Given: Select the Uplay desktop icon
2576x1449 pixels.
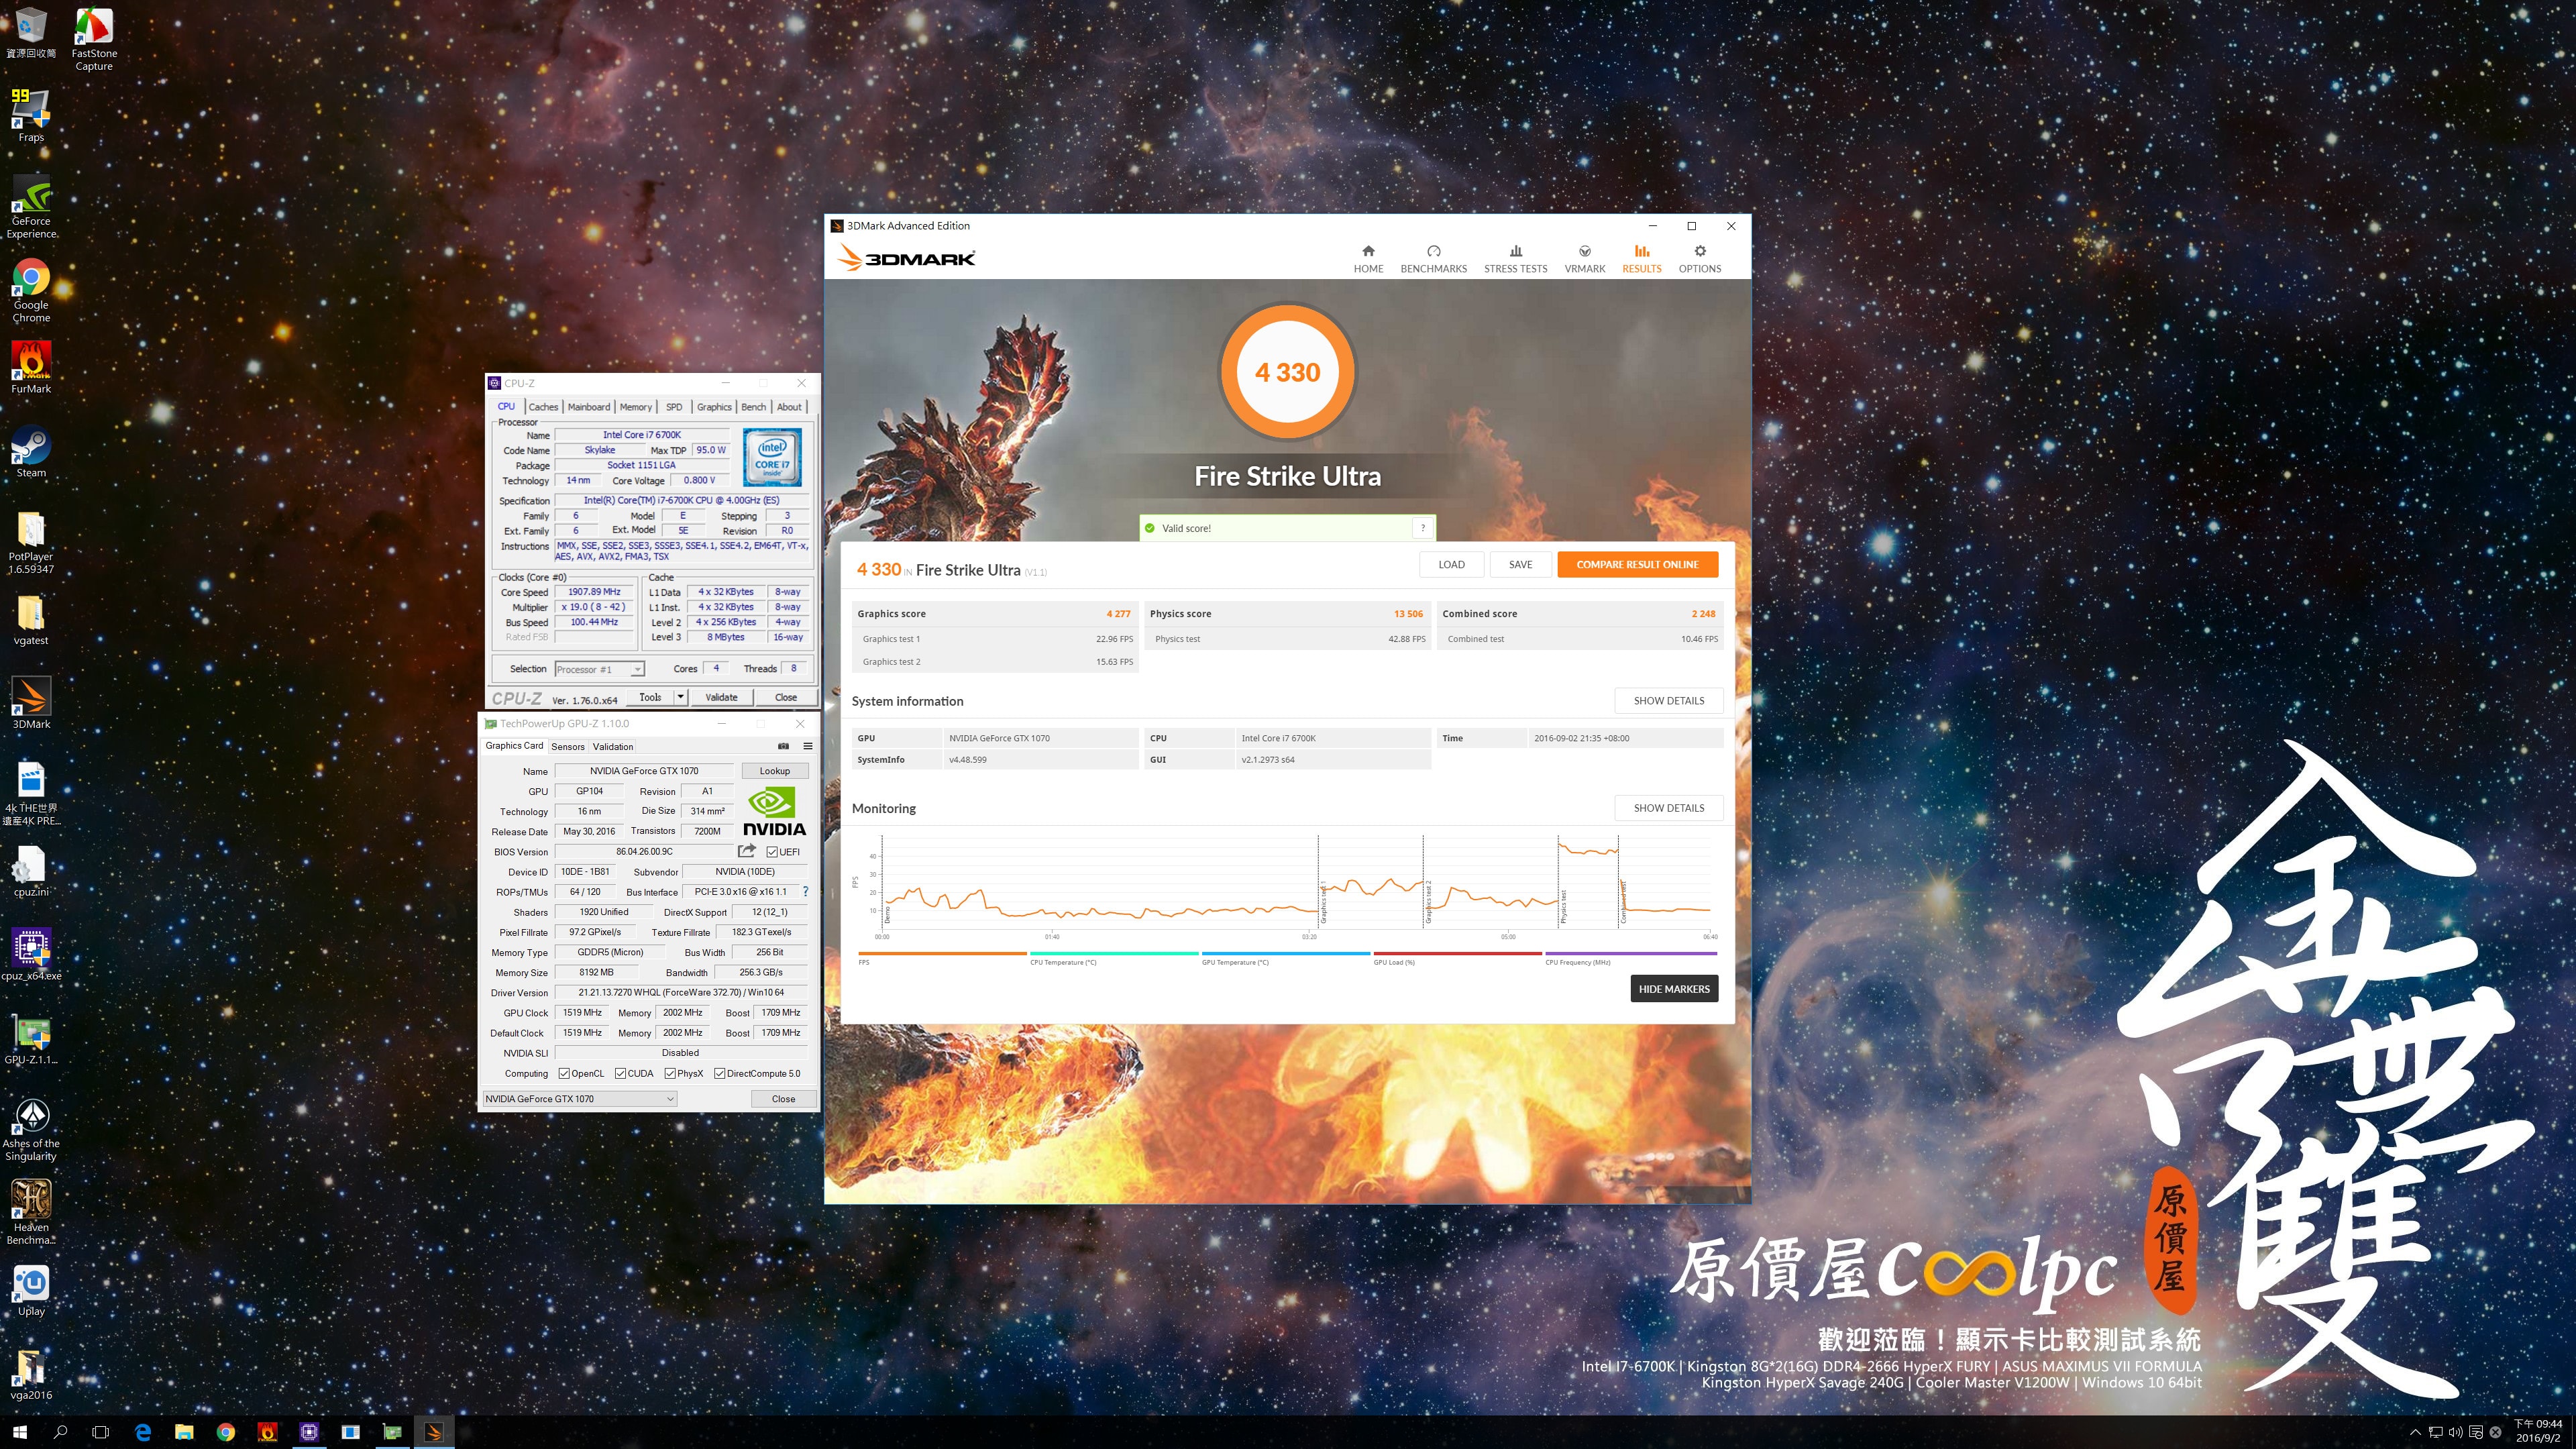Looking at the screenshot, I should tap(31, 1290).
